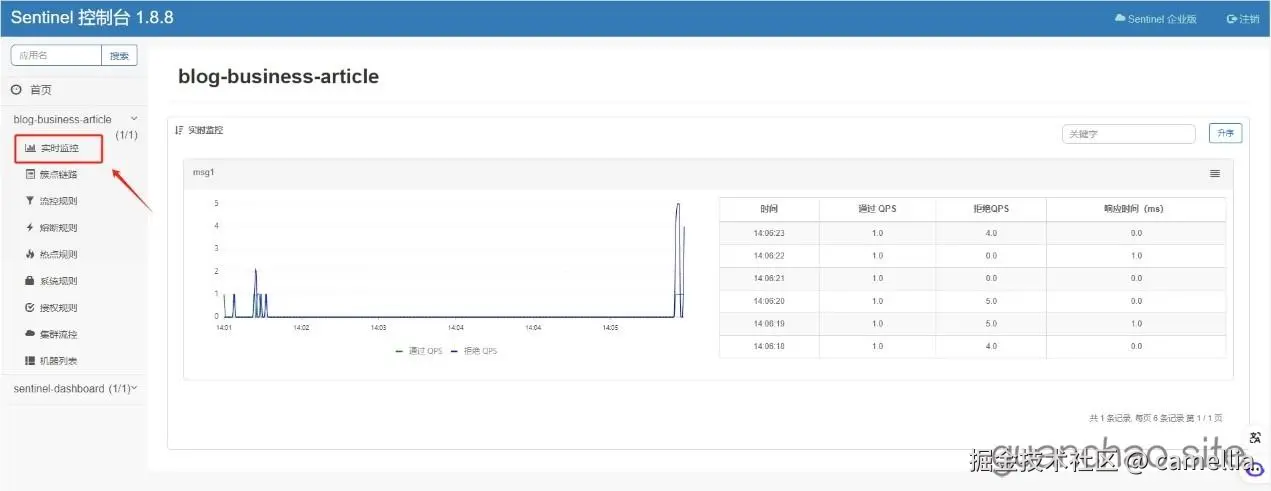
Task: Click the (1/1) count under blog-business-article
Action: (x=126, y=134)
